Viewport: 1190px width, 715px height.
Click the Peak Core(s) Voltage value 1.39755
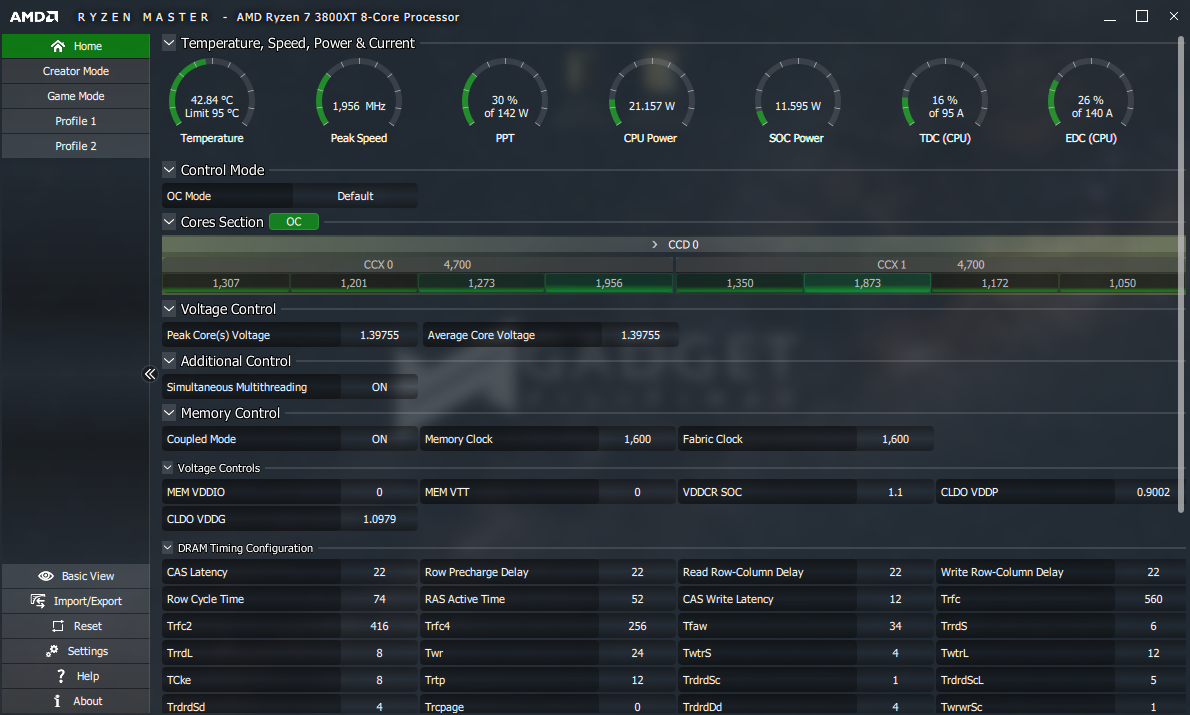pos(379,335)
